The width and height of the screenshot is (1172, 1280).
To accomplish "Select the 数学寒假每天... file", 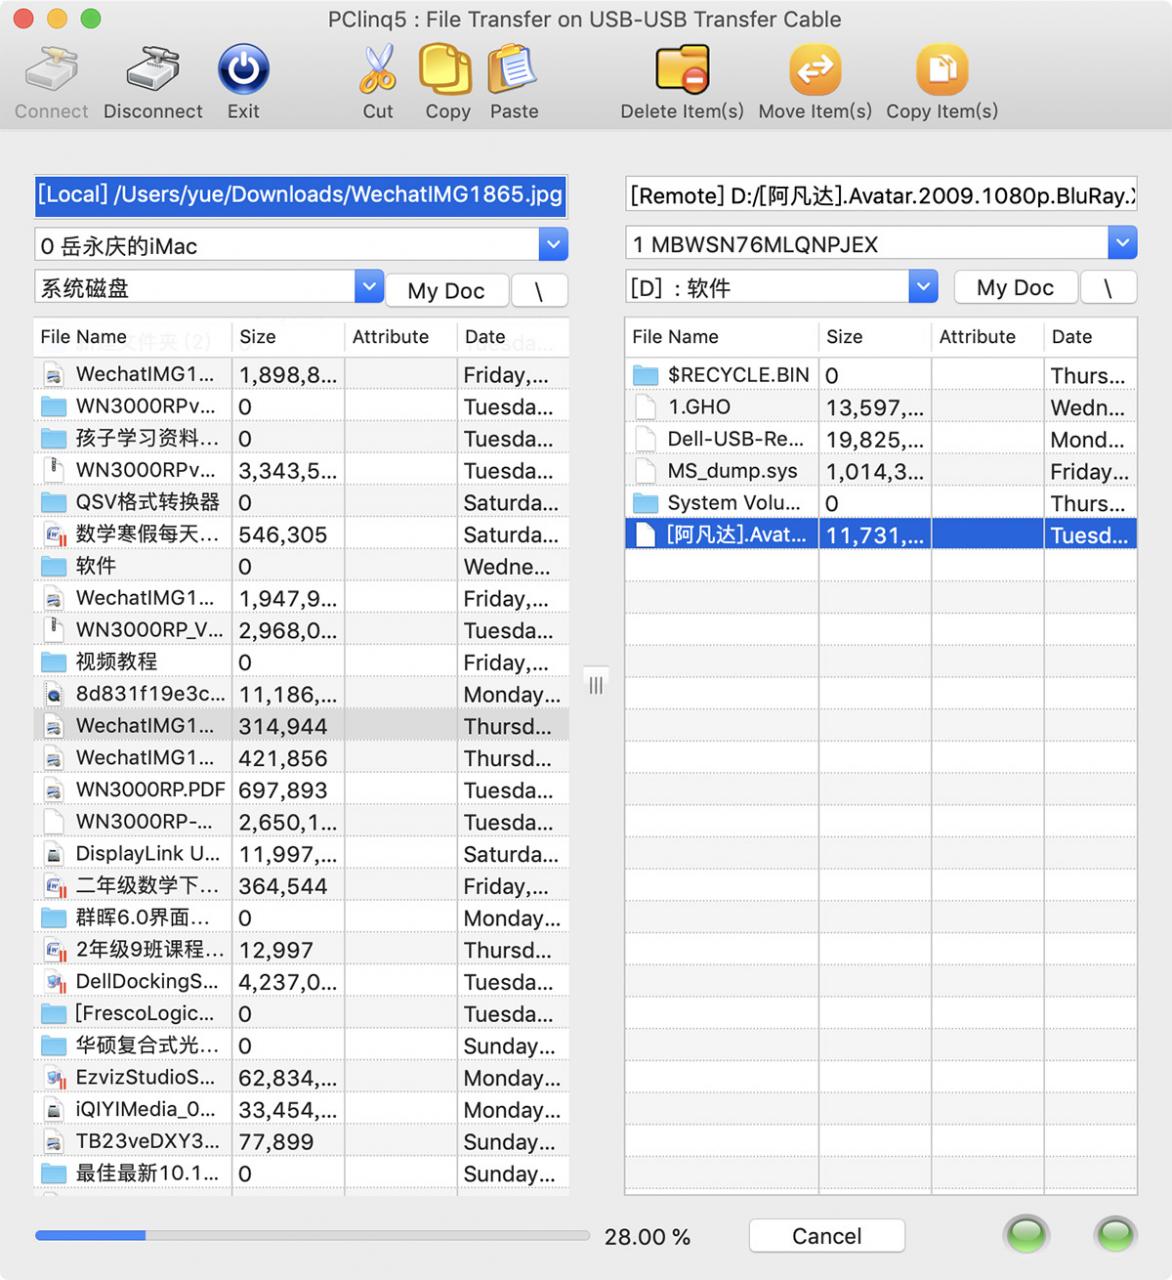I will 301,534.
